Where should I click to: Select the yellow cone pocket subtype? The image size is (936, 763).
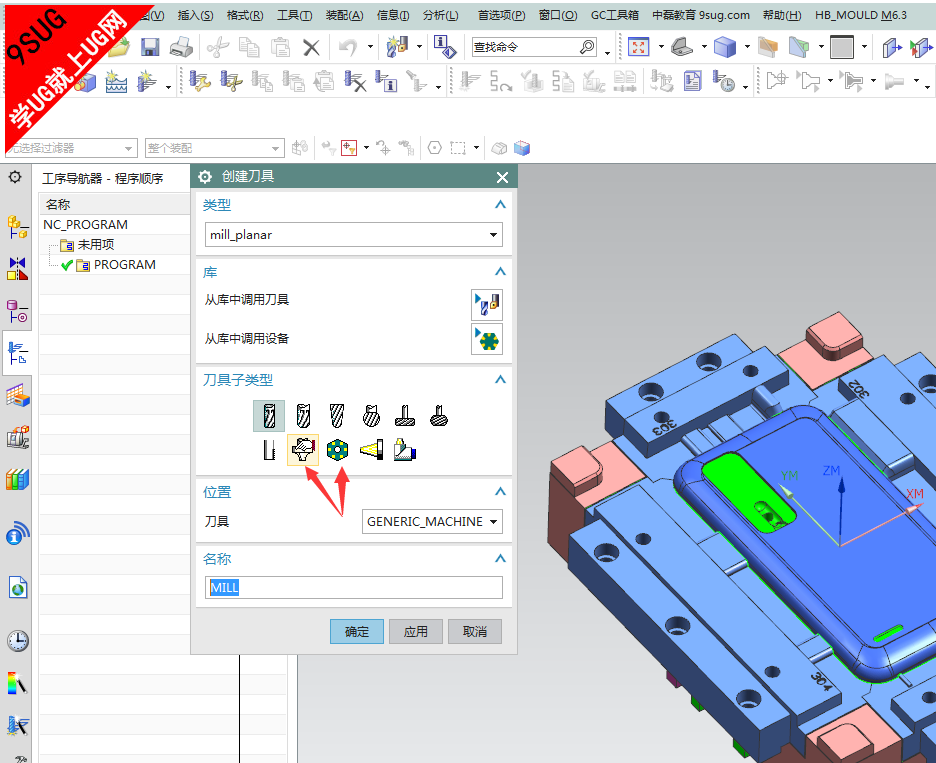pyautogui.click(x=371, y=450)
